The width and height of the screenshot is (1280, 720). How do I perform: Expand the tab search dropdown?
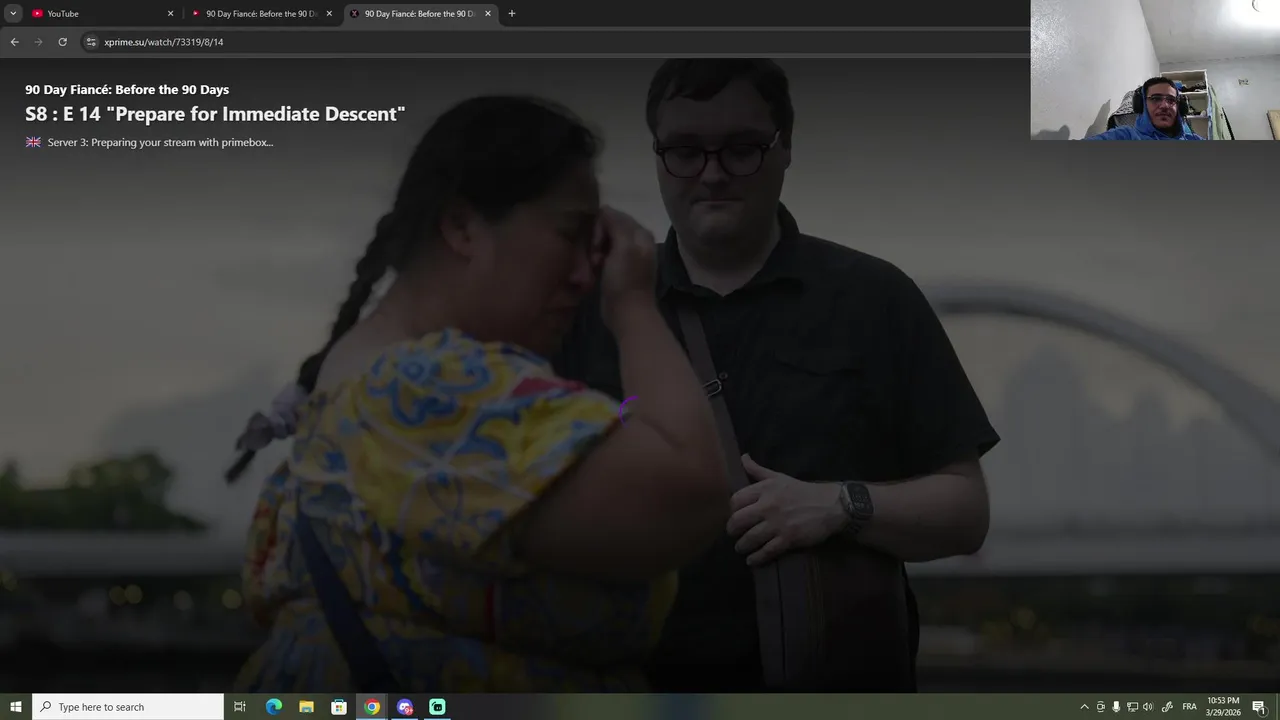click(x=13, y=14)
